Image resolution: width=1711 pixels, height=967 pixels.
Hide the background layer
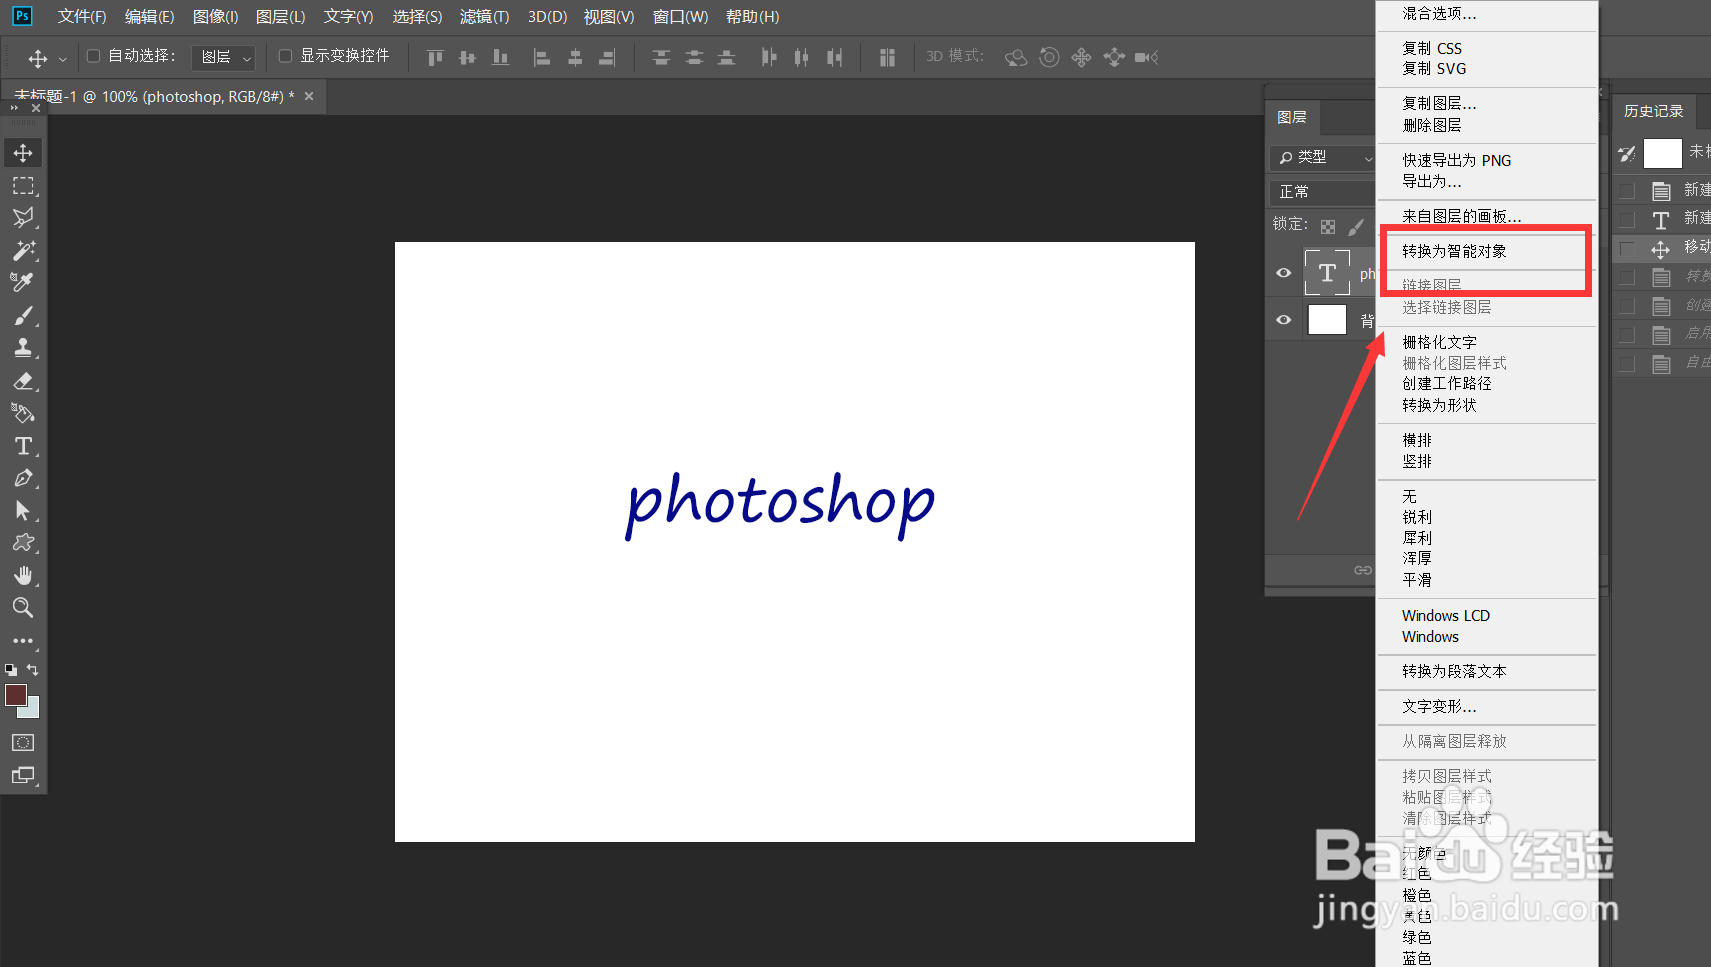click(1284, 320)
